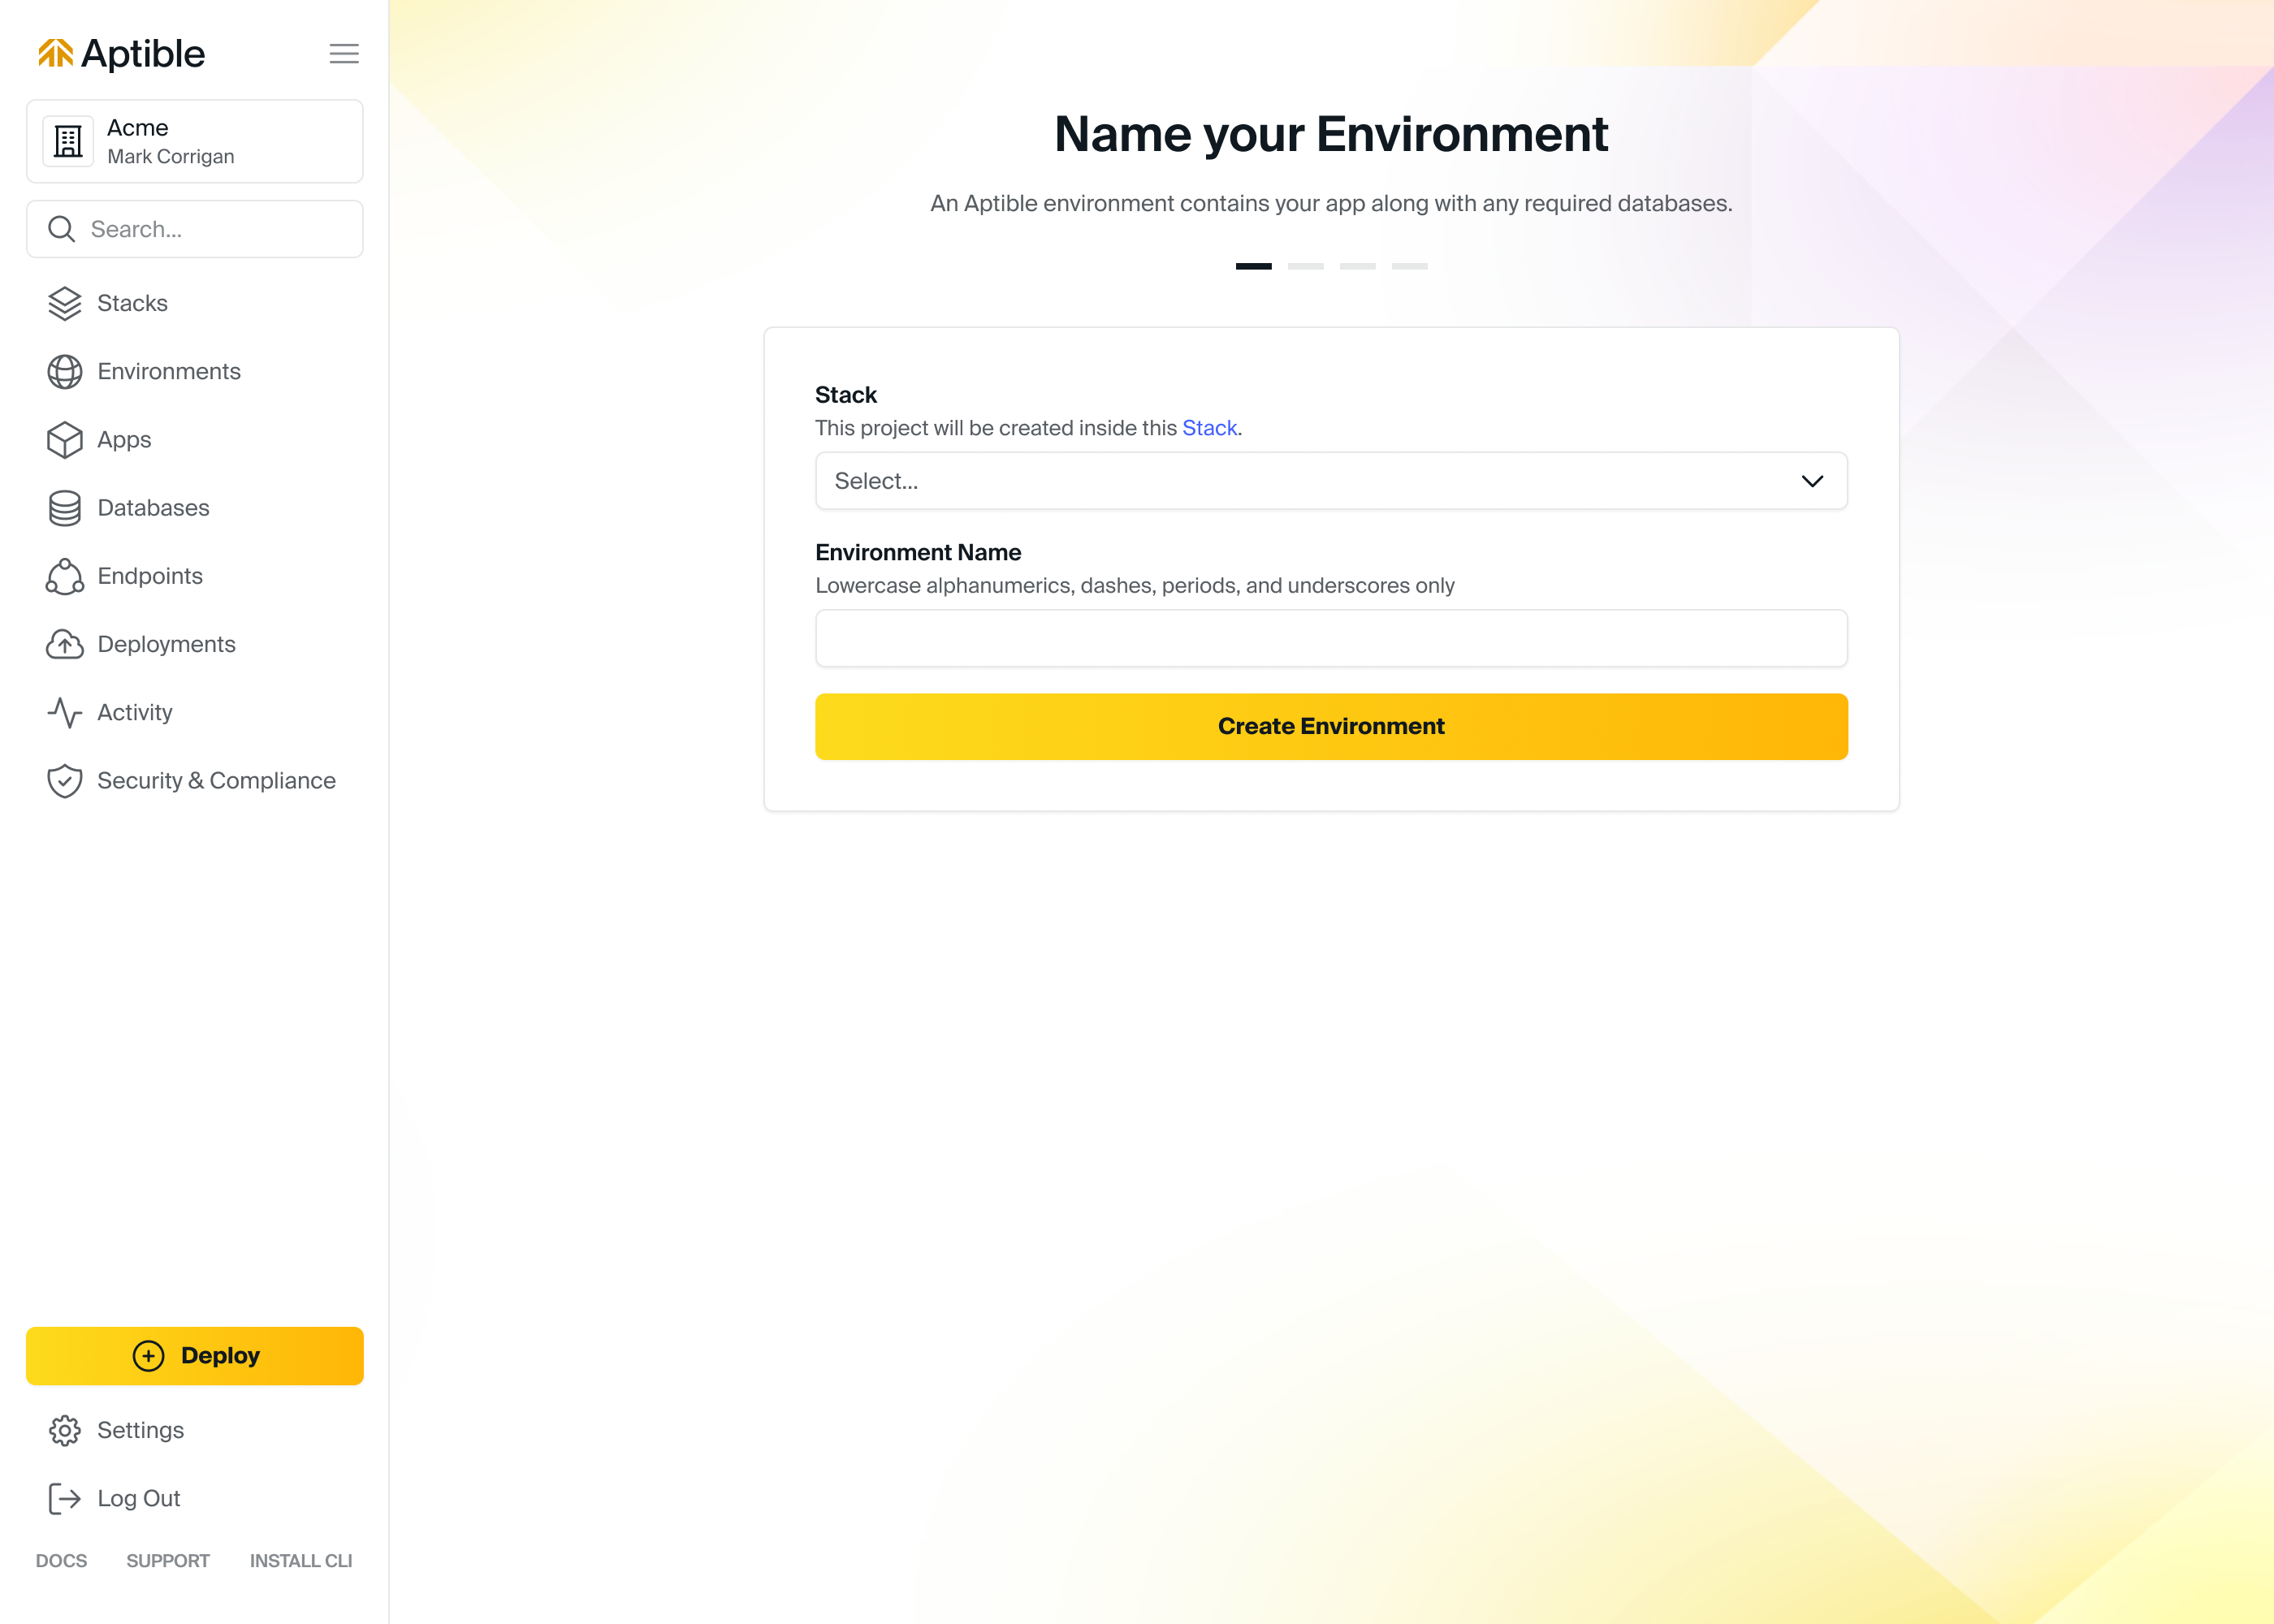The image size is (2274, 1624).
Task: Click the Settings gear icon
Action: pyautogui.click(x=65, y=1431)
